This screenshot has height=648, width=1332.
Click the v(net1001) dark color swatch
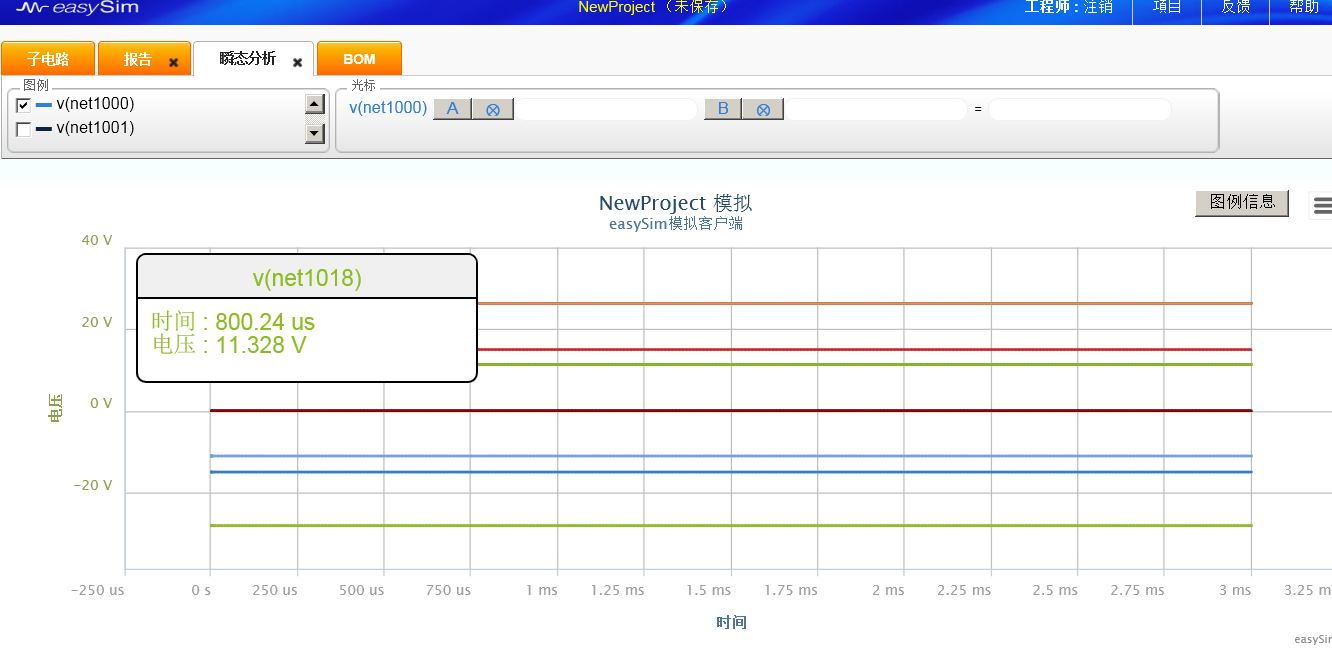[44, 129]
